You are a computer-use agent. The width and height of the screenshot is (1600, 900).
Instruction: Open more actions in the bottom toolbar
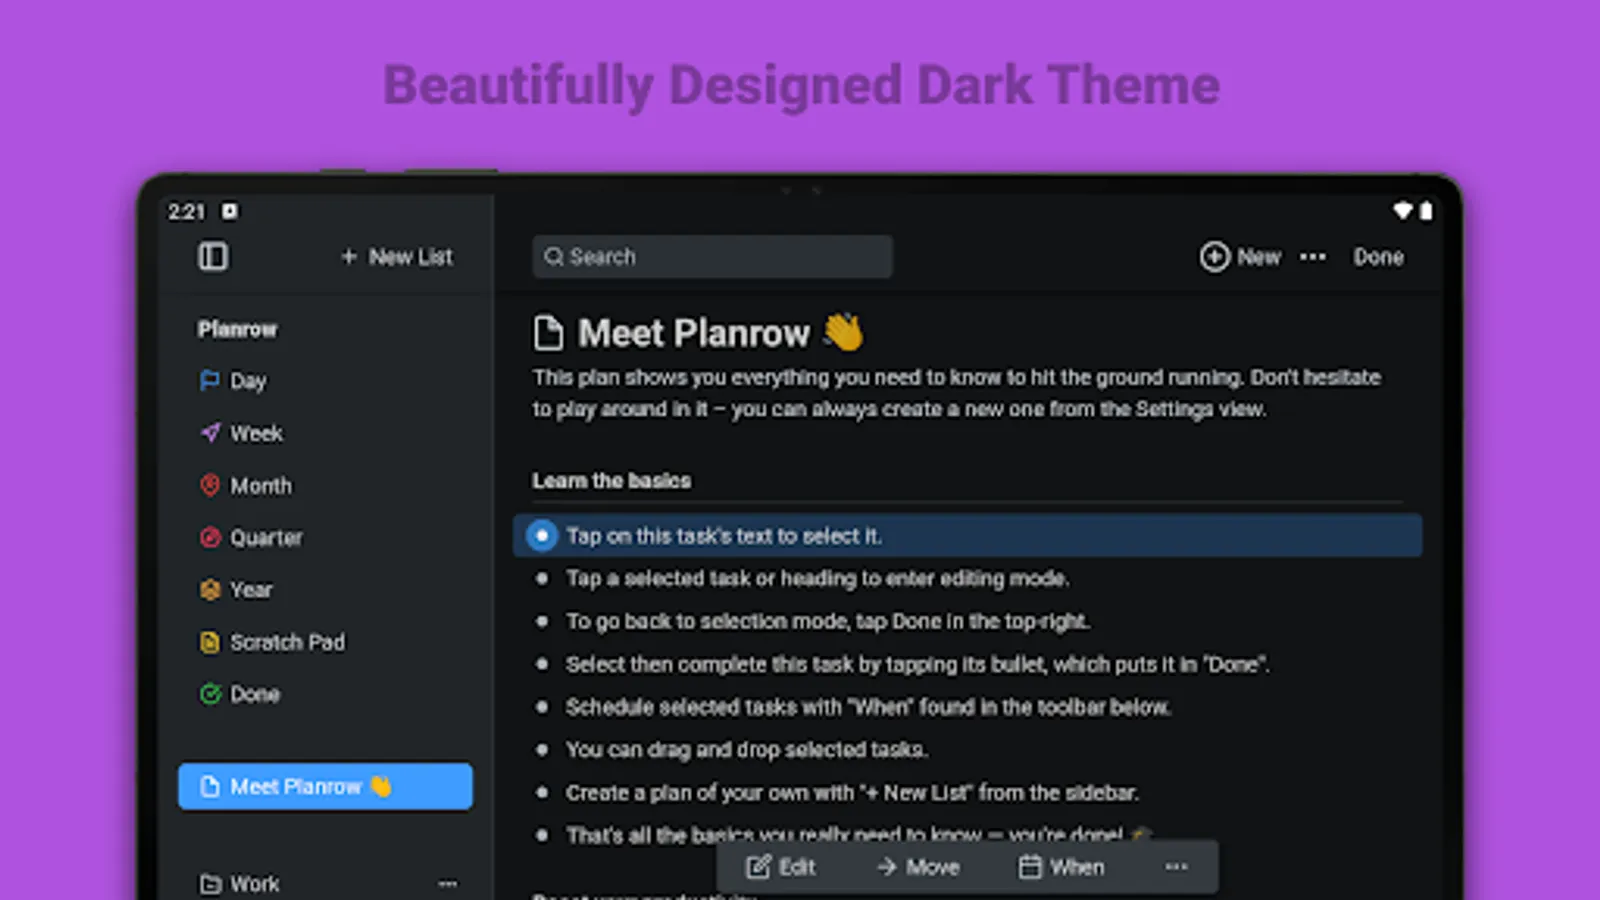(x=1177, y=867)
